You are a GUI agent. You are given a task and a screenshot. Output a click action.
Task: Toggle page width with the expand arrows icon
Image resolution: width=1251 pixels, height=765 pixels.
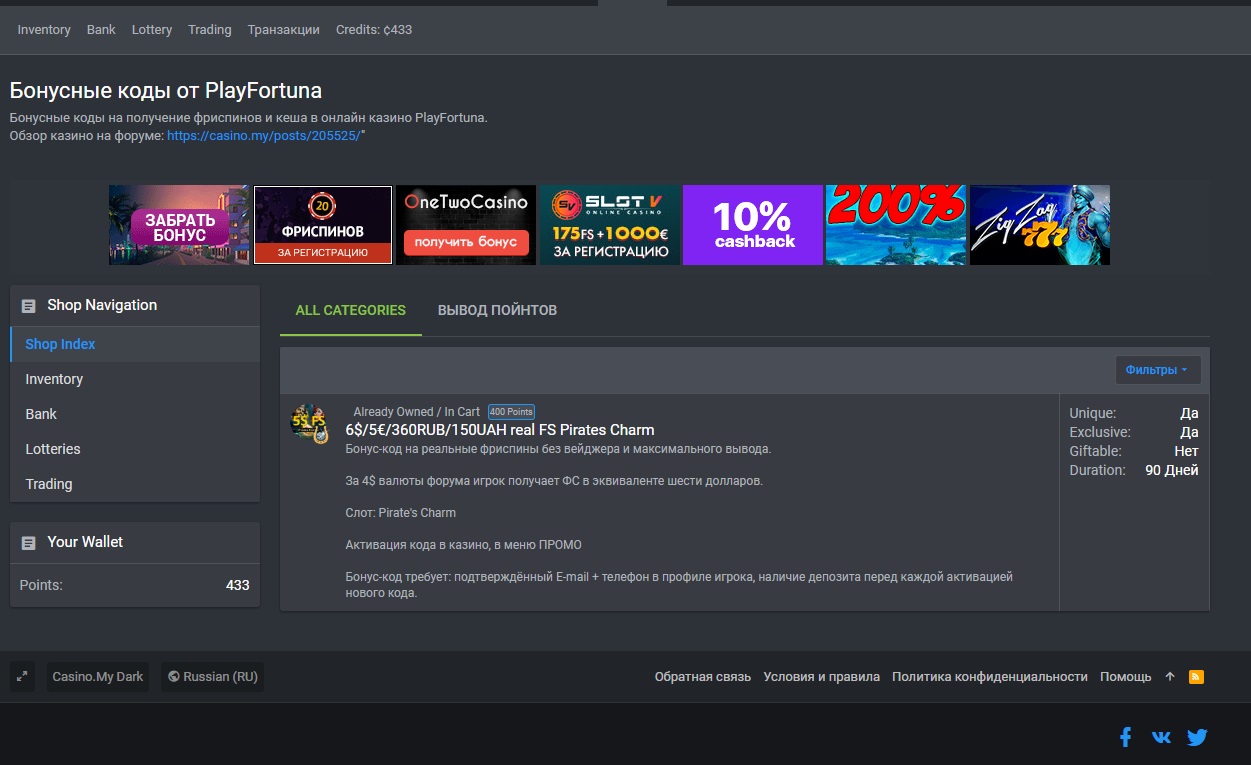tap(23, 677)
